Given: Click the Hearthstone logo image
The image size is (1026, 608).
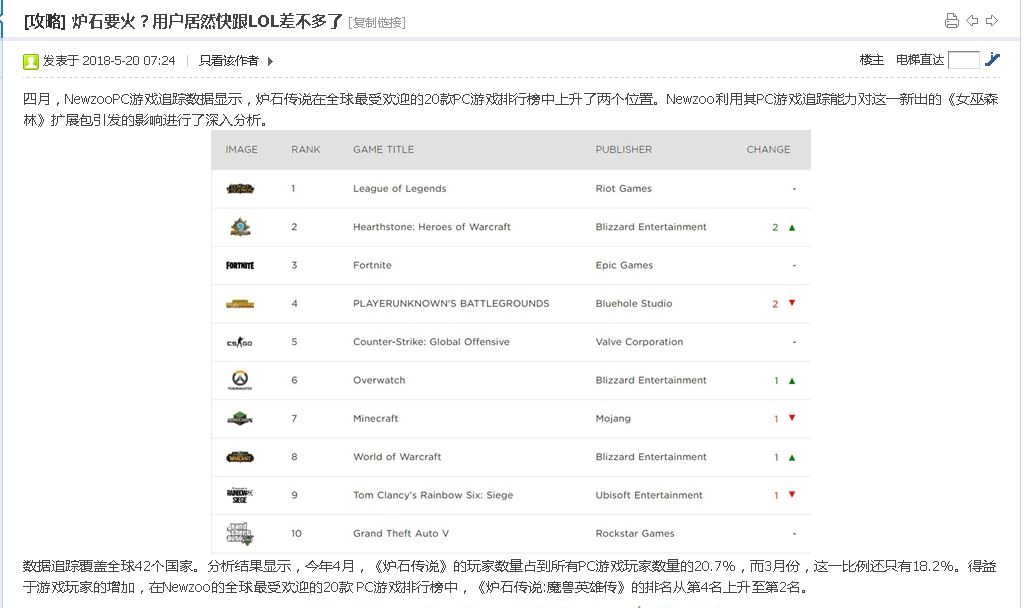Looking at the screenshot, I should tap(240, 227).
